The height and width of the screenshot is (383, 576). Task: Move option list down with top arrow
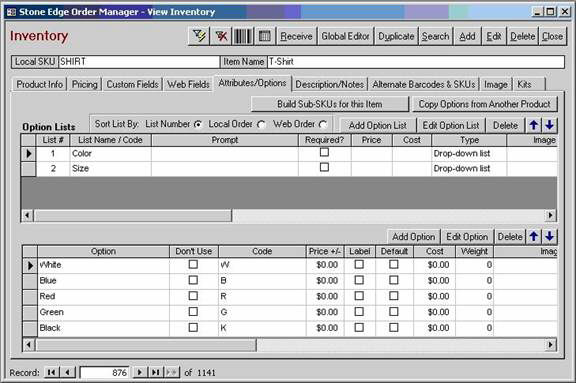coord(550,125)
